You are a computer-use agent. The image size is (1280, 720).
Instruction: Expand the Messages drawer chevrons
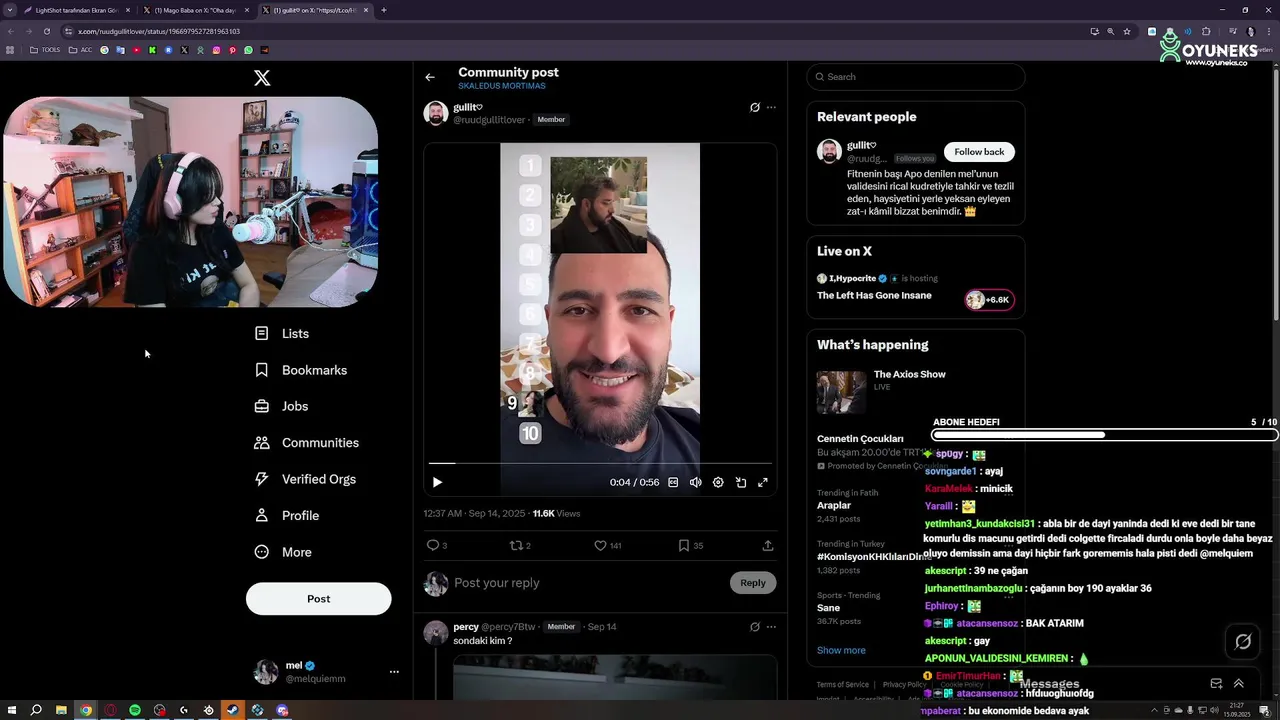1239,684
